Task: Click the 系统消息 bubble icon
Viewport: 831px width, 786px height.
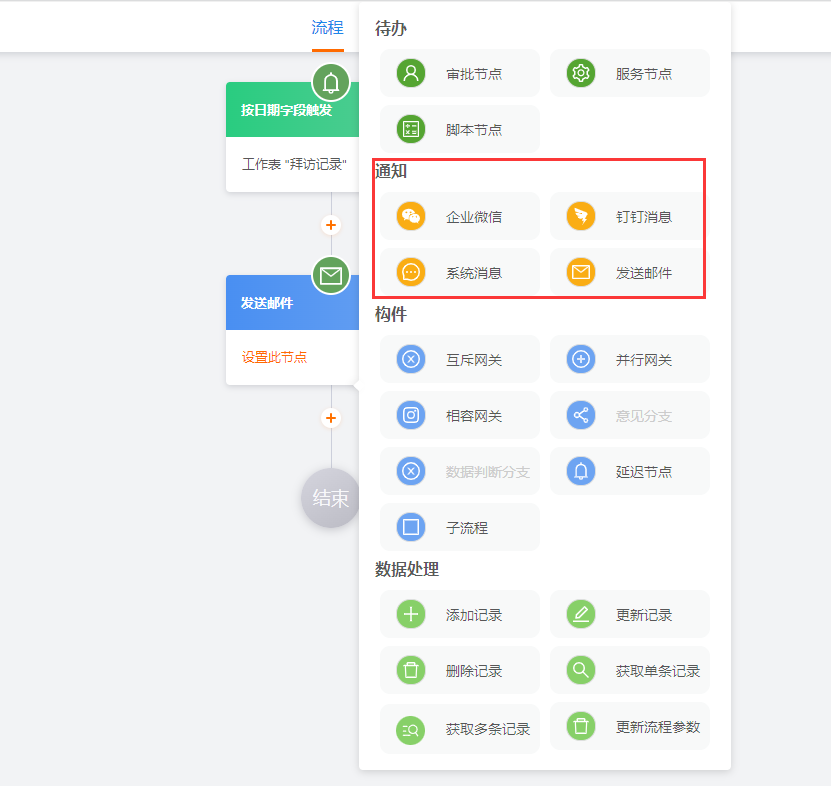Action: [411, 272]
